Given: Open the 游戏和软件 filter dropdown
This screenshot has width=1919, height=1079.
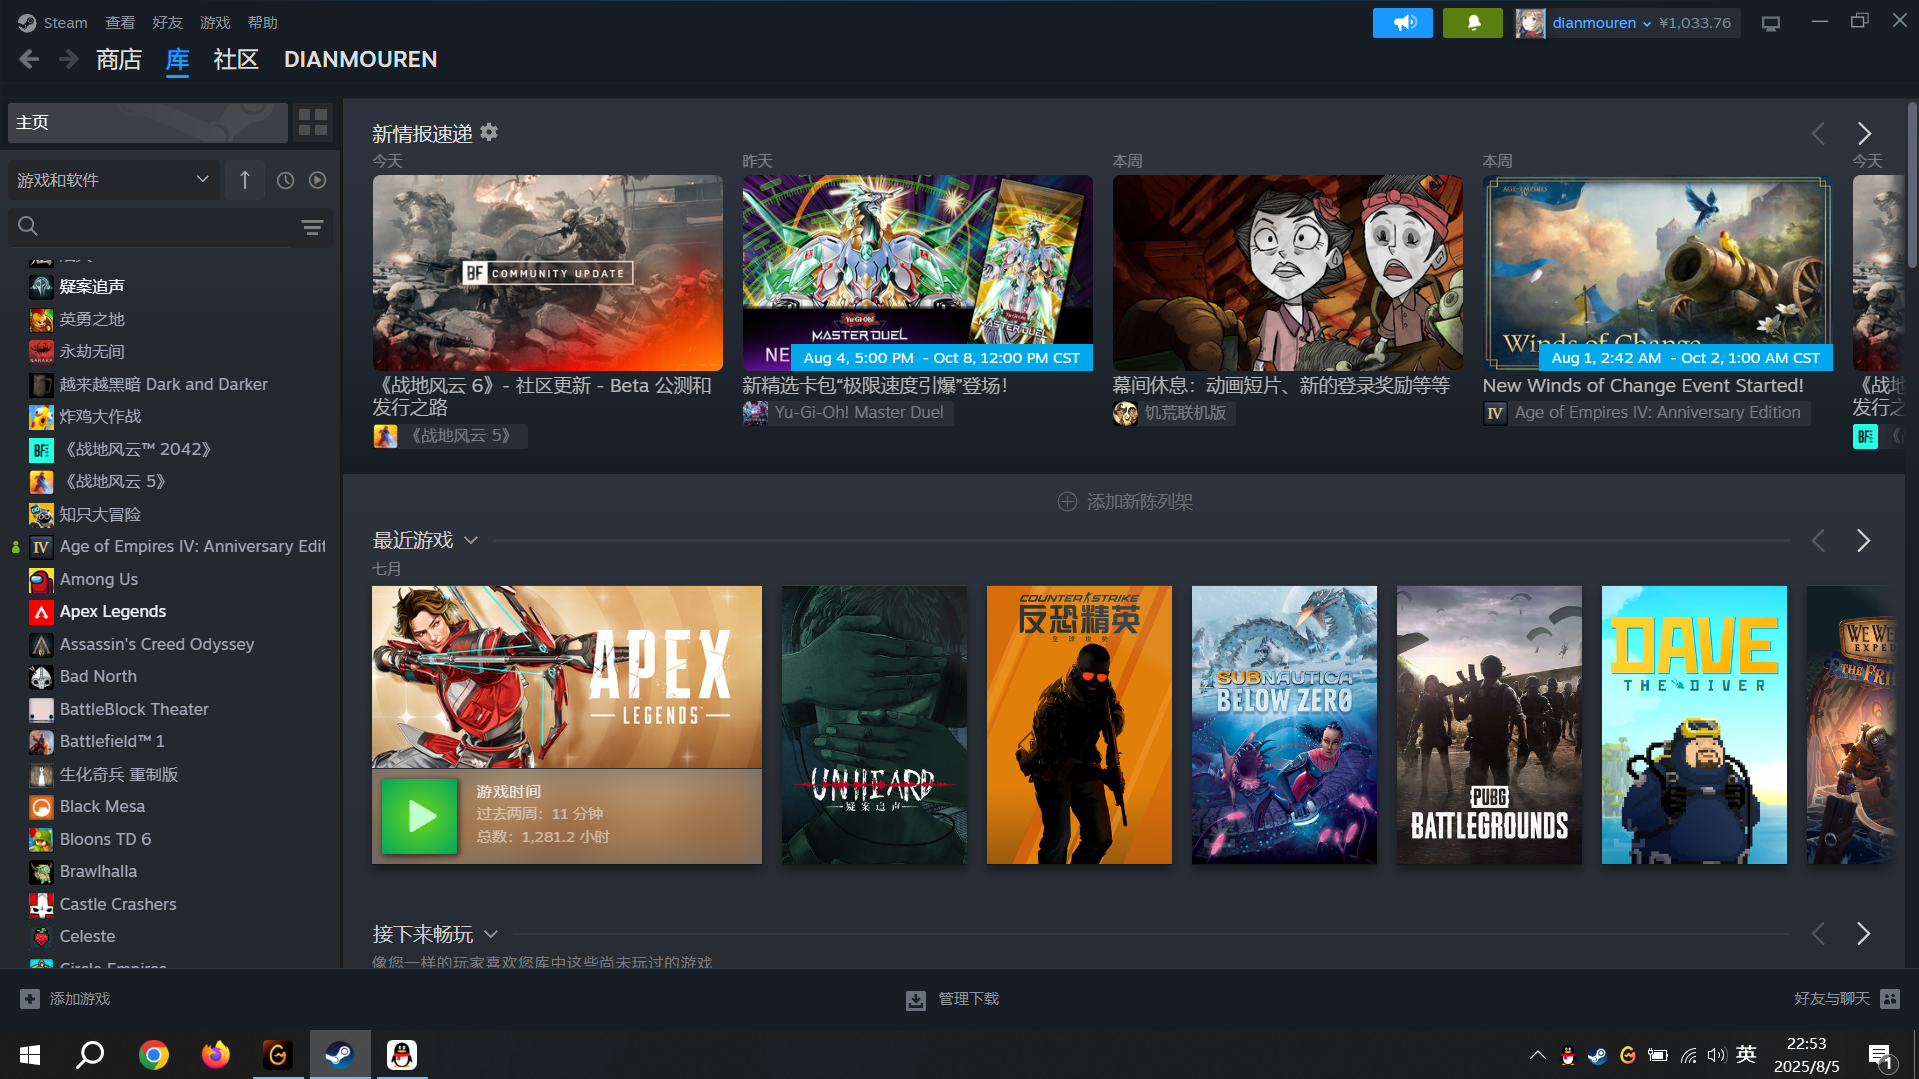Looking at the screenshot, I should (113, 180).
